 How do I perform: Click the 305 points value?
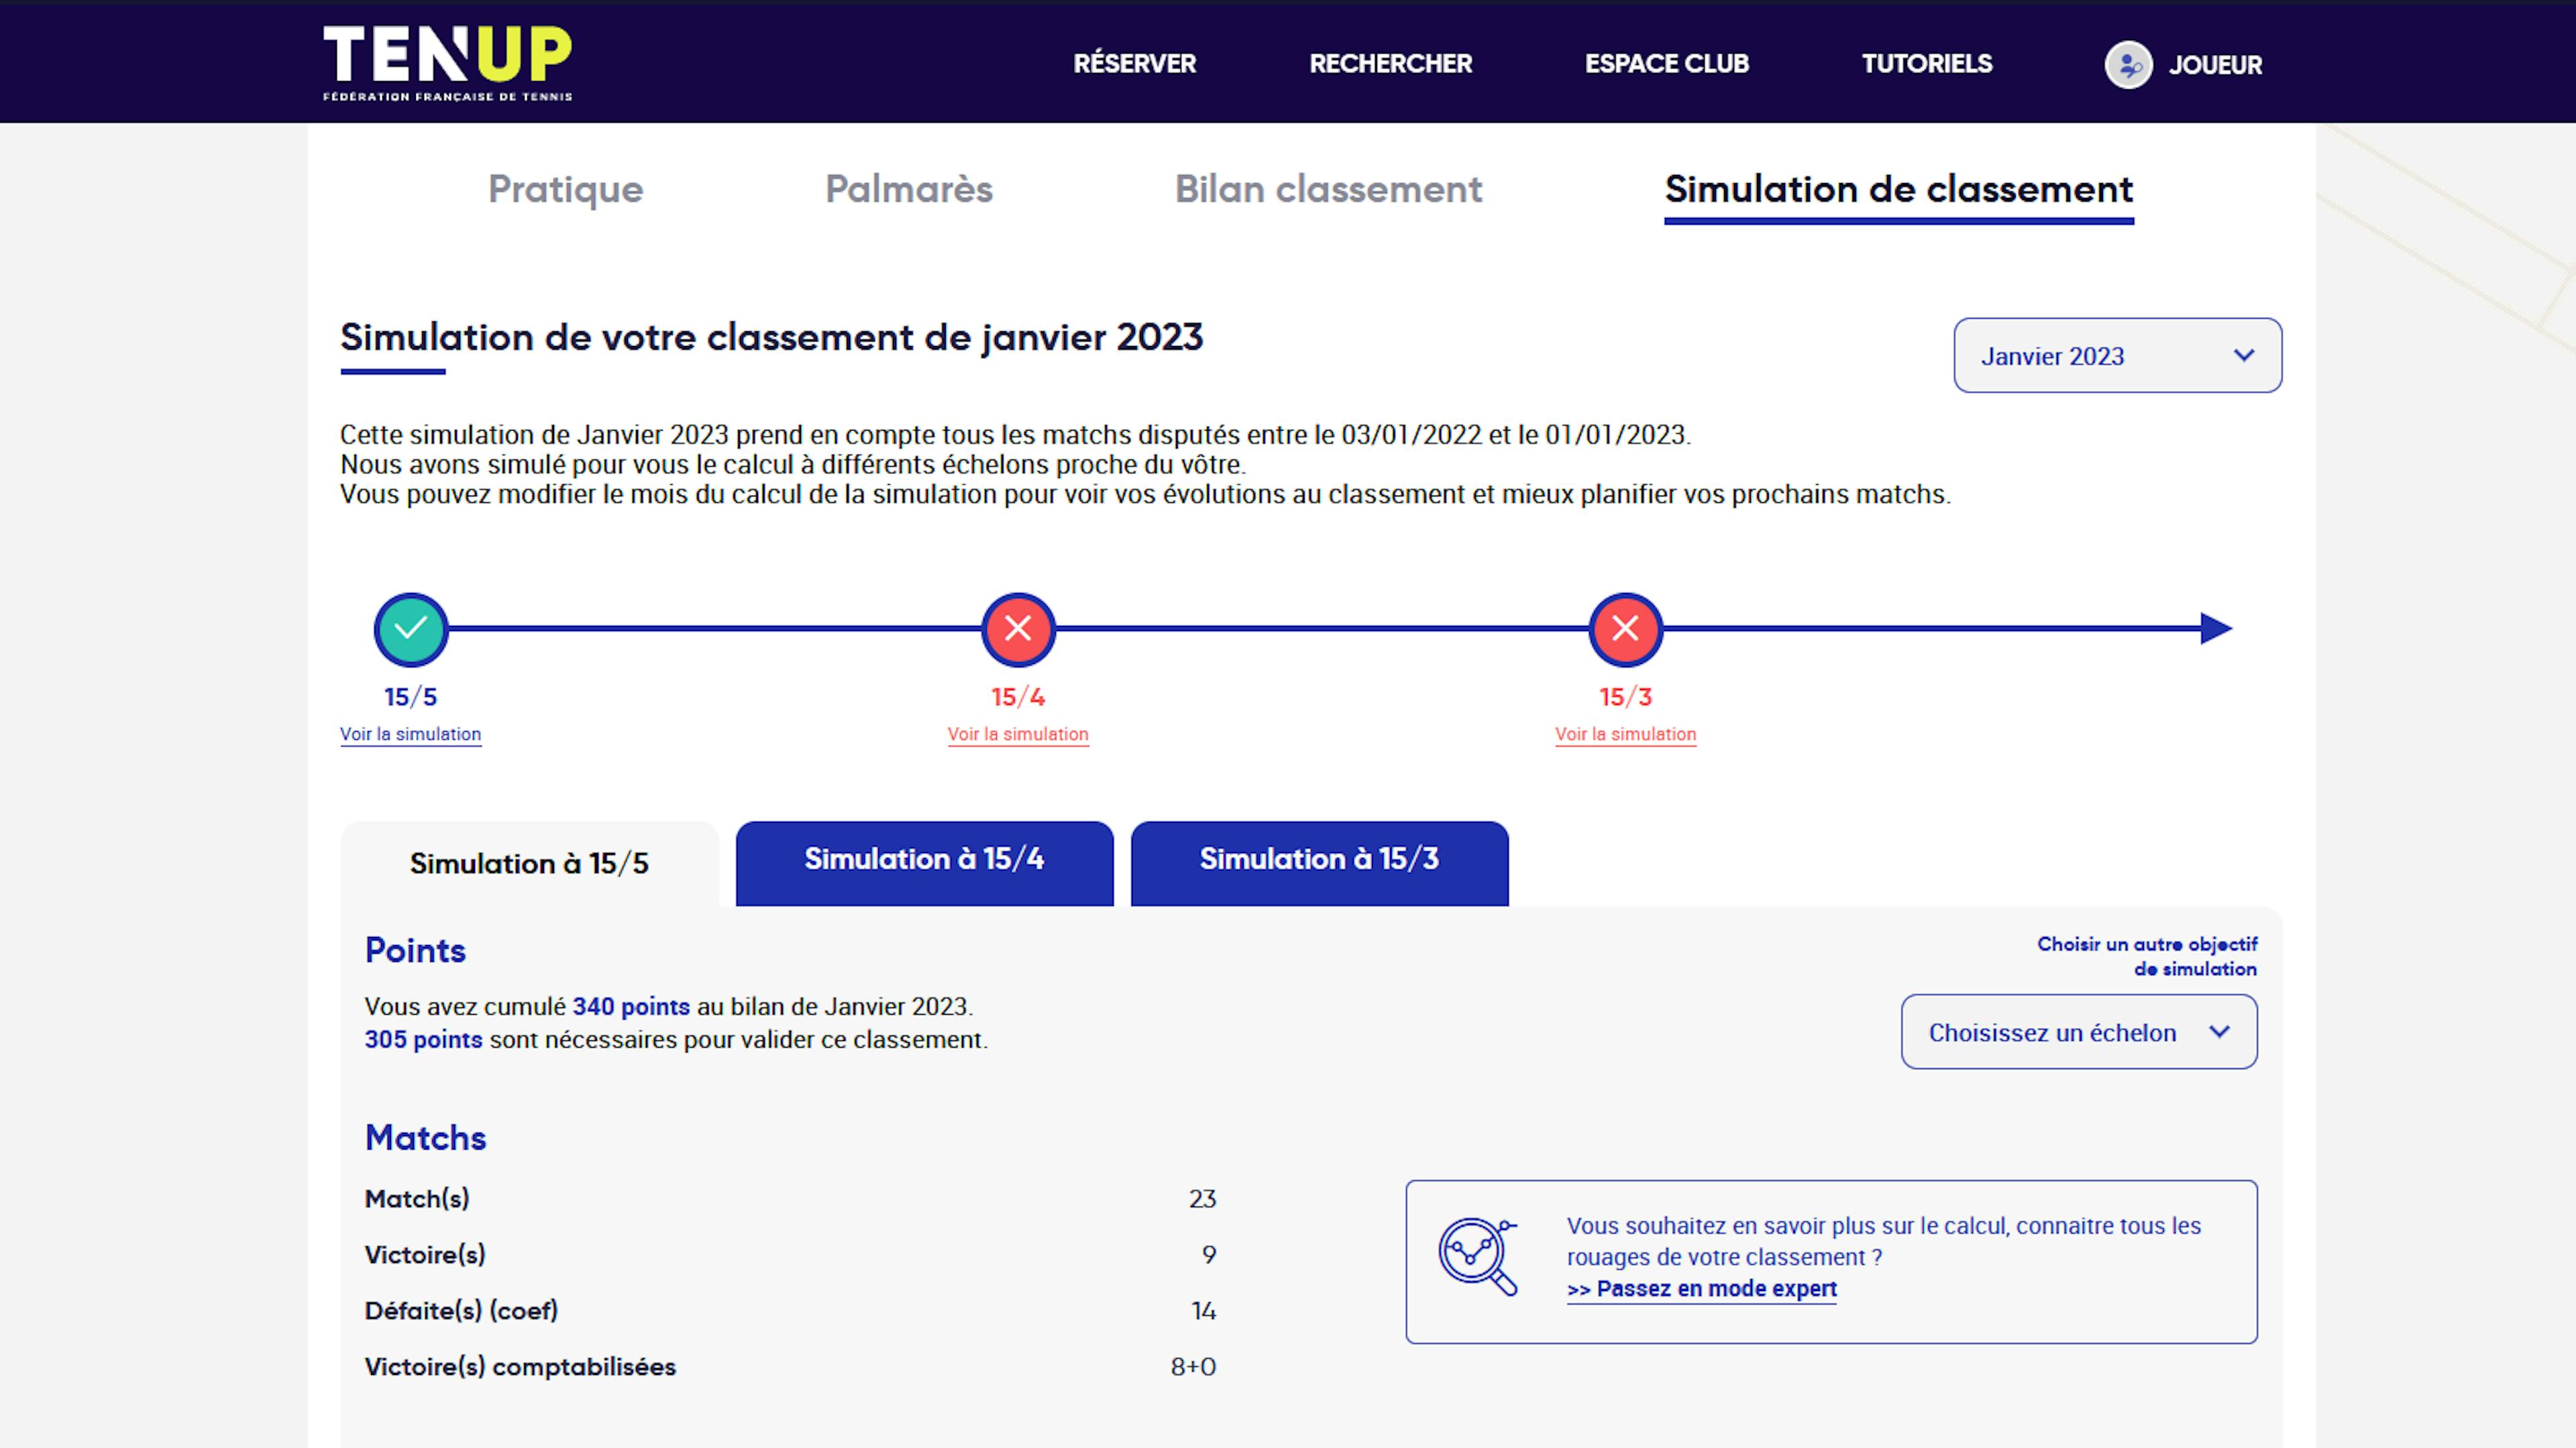coord(423,1040)
